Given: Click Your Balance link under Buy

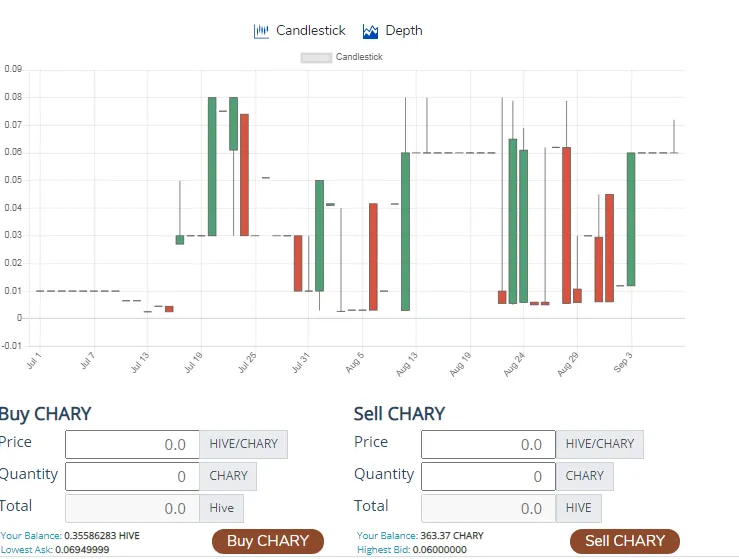Looking at the screenshot, I should point(31,536).
